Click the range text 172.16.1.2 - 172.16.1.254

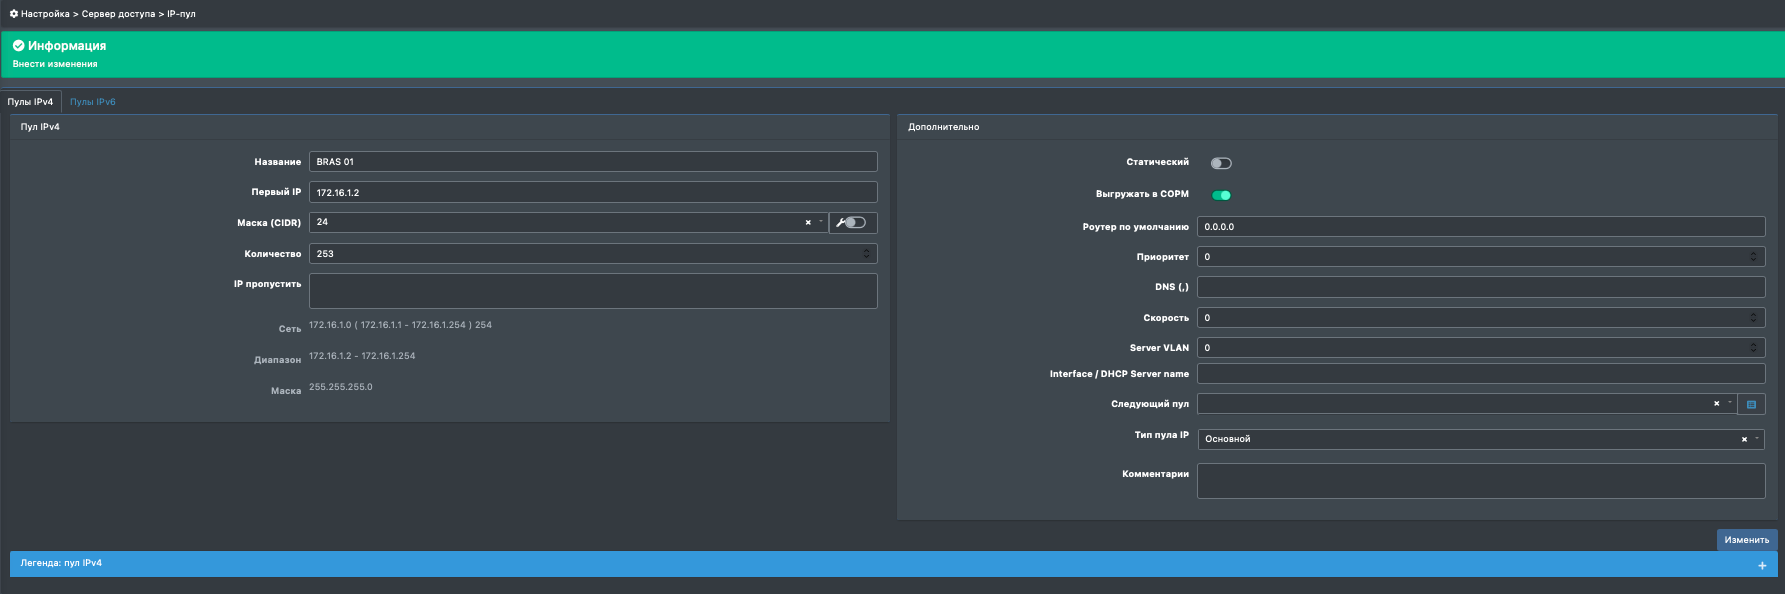362,356
